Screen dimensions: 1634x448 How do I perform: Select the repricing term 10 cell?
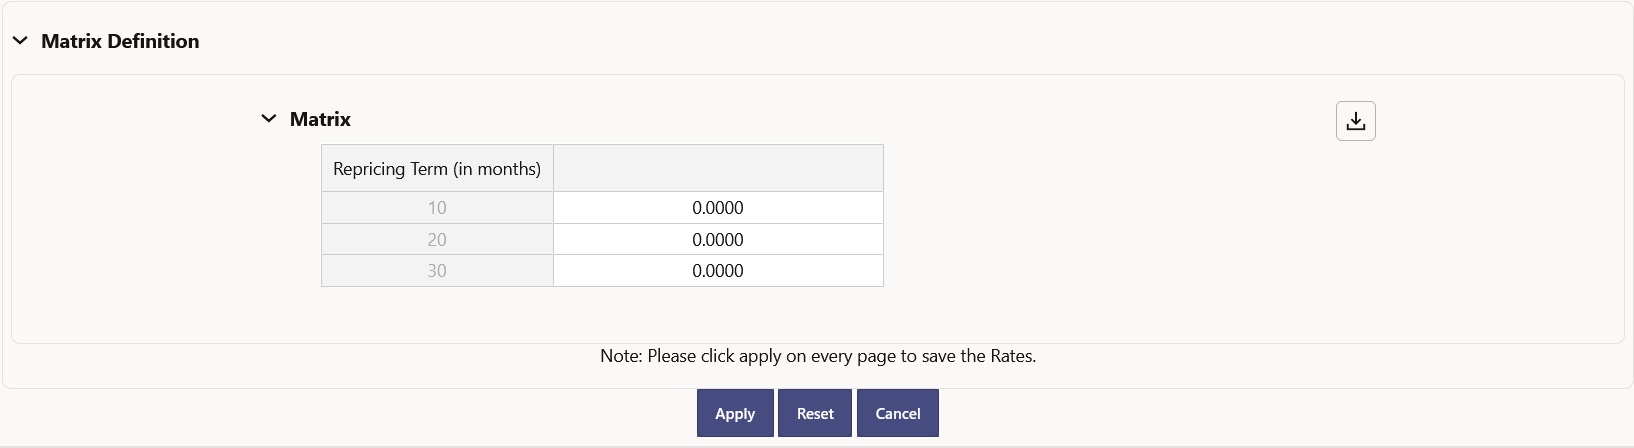(437, 208)
